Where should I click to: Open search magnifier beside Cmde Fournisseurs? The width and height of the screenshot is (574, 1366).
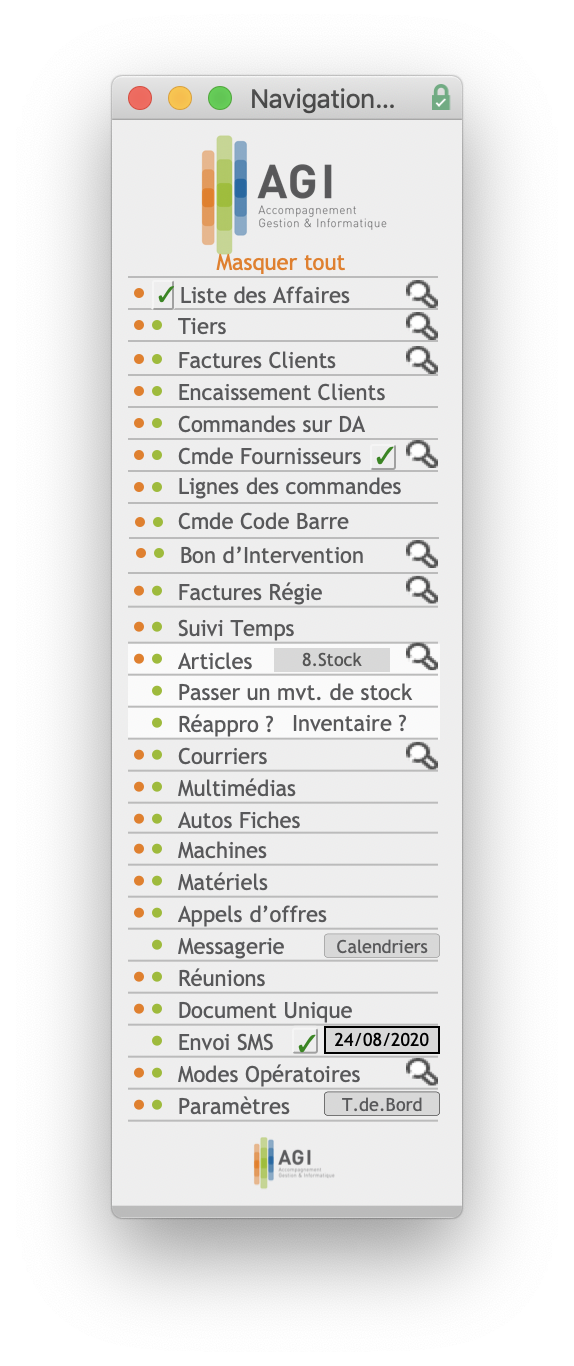(x=422, y=455)
